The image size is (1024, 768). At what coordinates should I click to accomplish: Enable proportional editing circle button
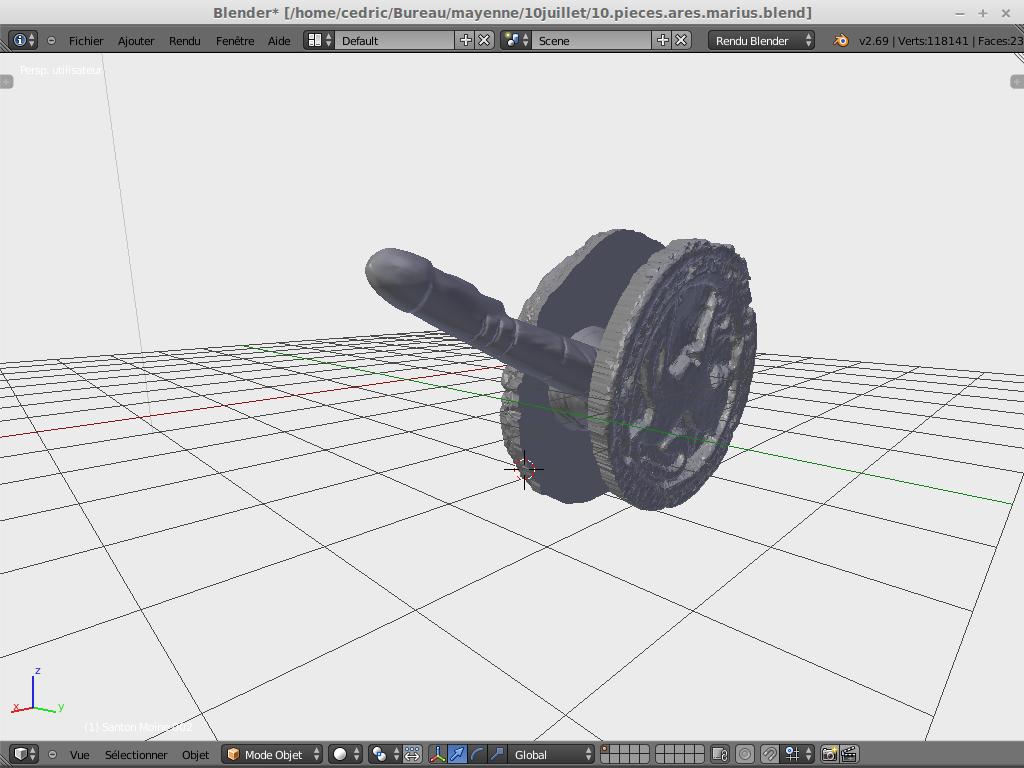(745, 754)
